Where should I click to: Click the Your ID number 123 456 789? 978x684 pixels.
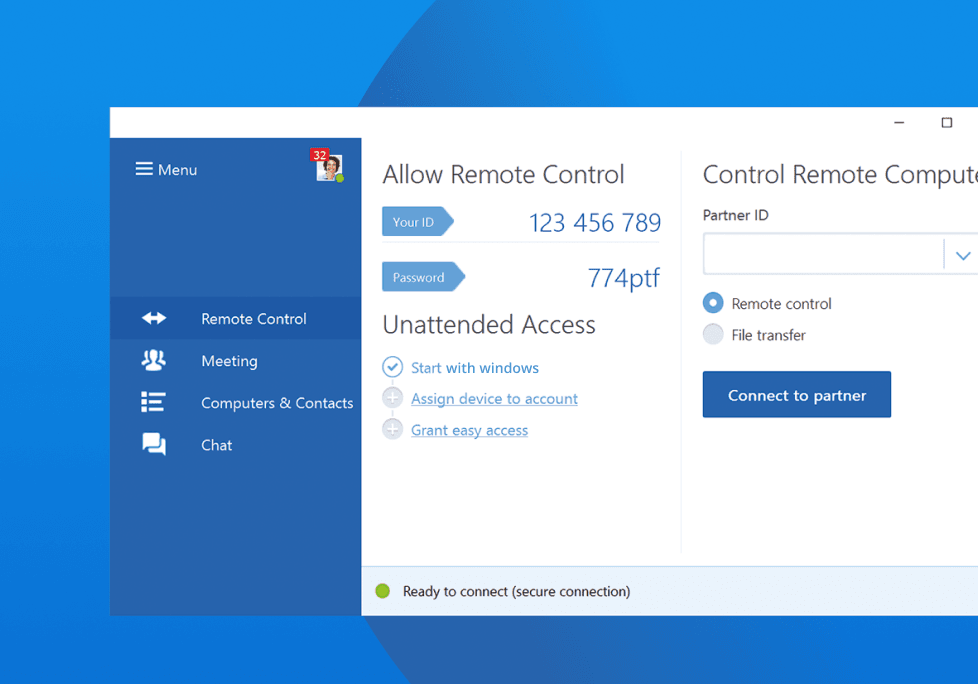coord(594,222)
